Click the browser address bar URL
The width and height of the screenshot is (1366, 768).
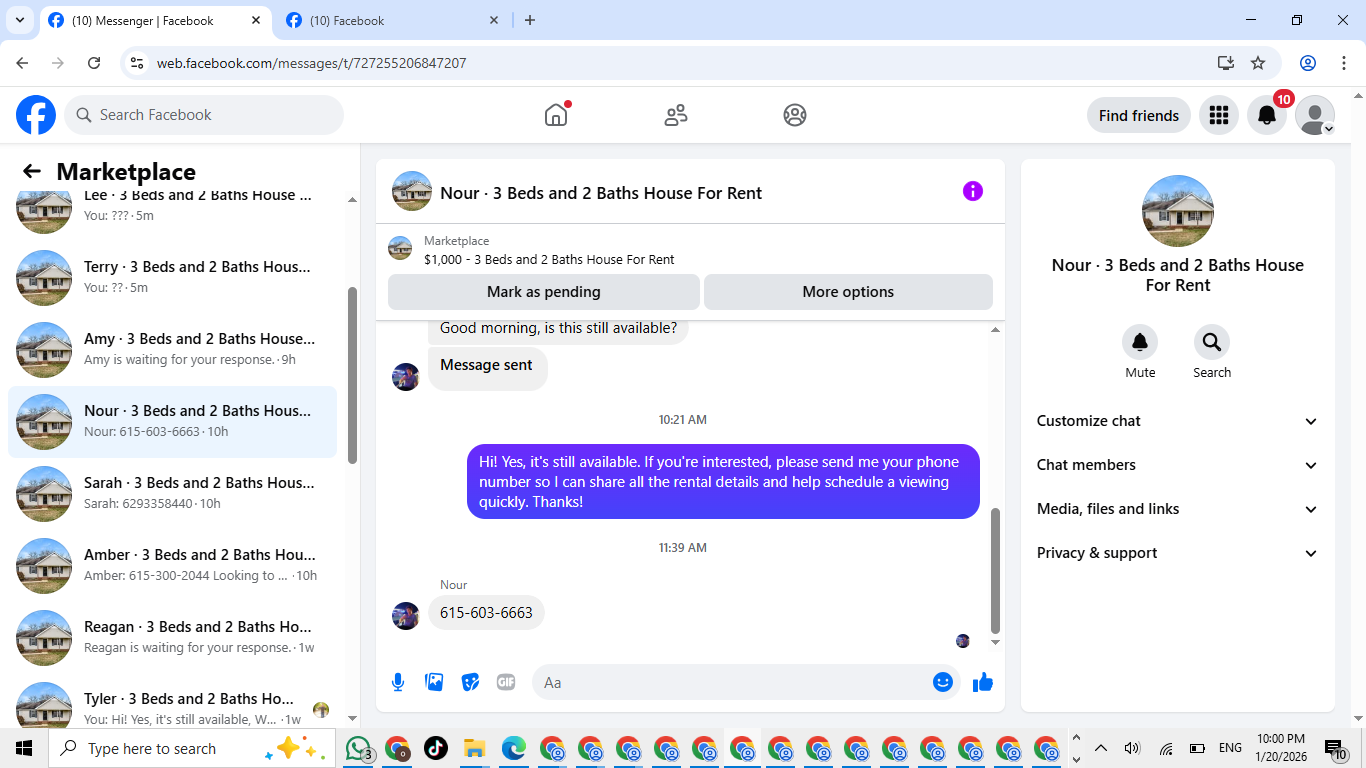coord(311,63)
